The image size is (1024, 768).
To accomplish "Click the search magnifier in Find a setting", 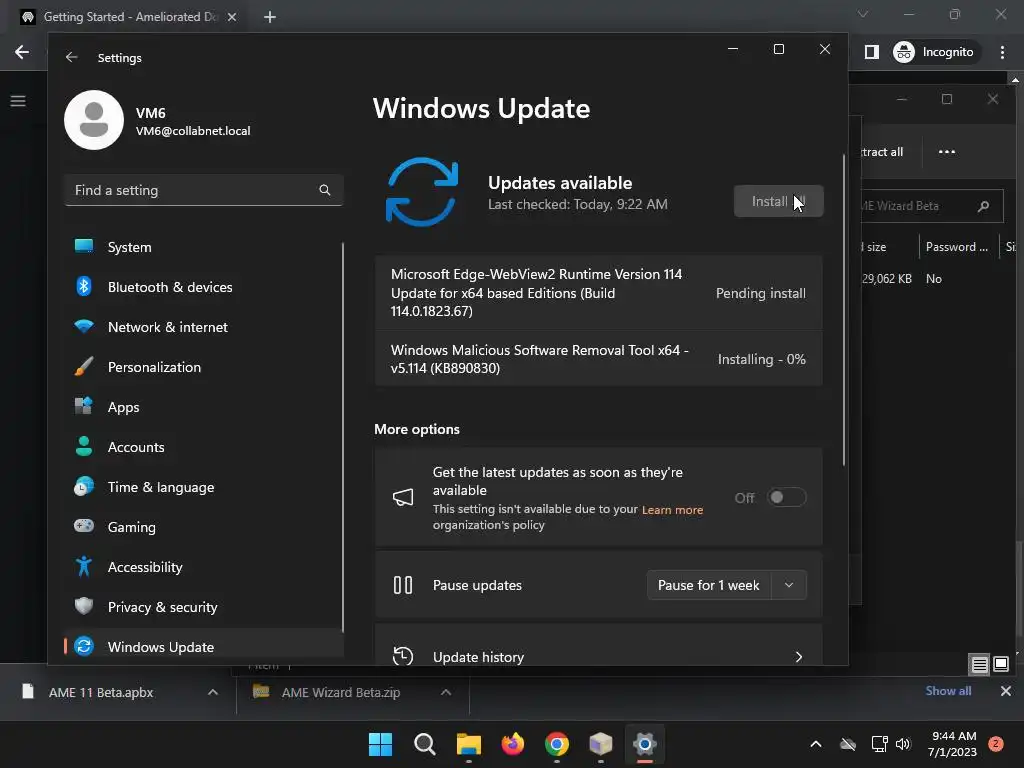I will [325, 190].
